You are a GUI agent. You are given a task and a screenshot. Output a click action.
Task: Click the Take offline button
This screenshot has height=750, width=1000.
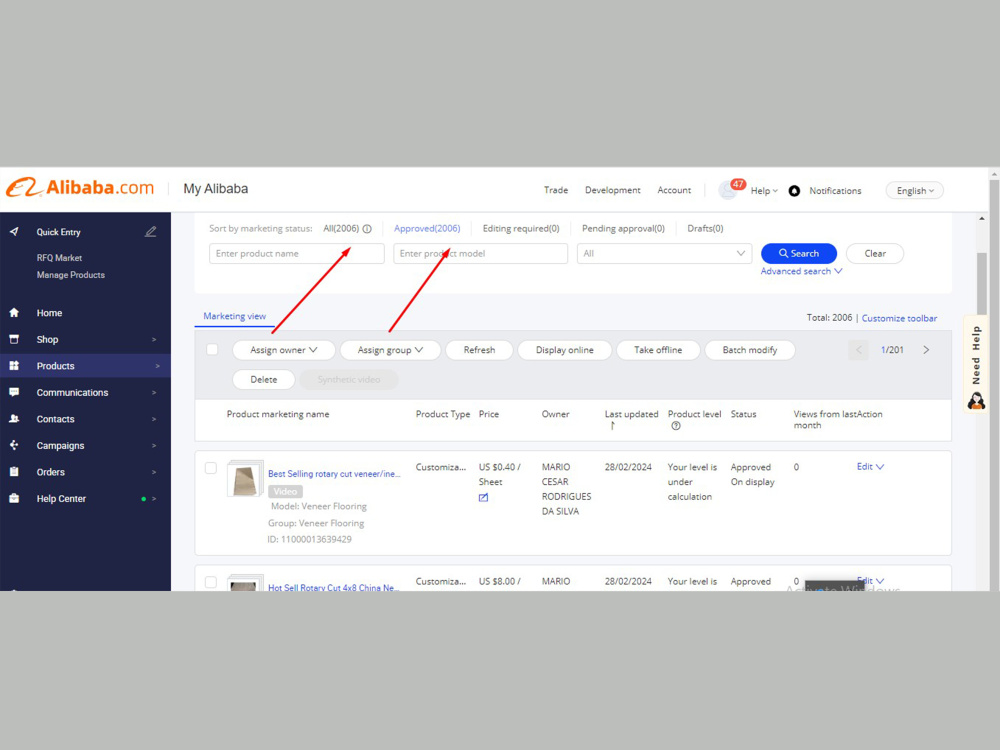coord(658,349)
